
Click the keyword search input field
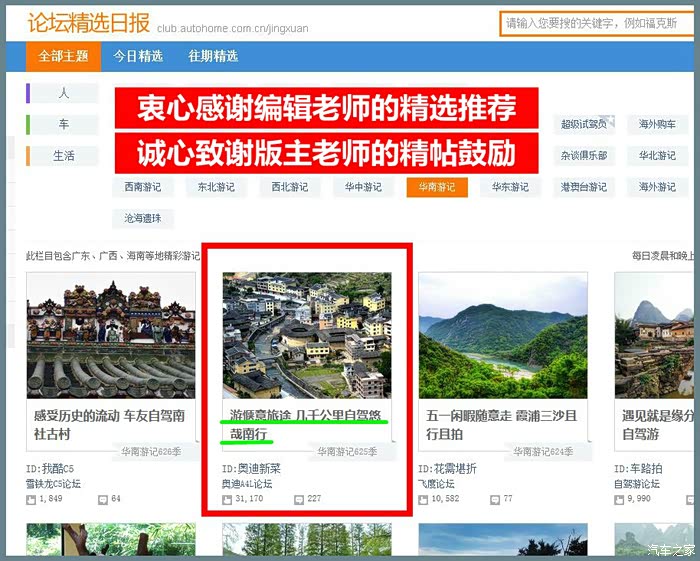coord(597,23)
